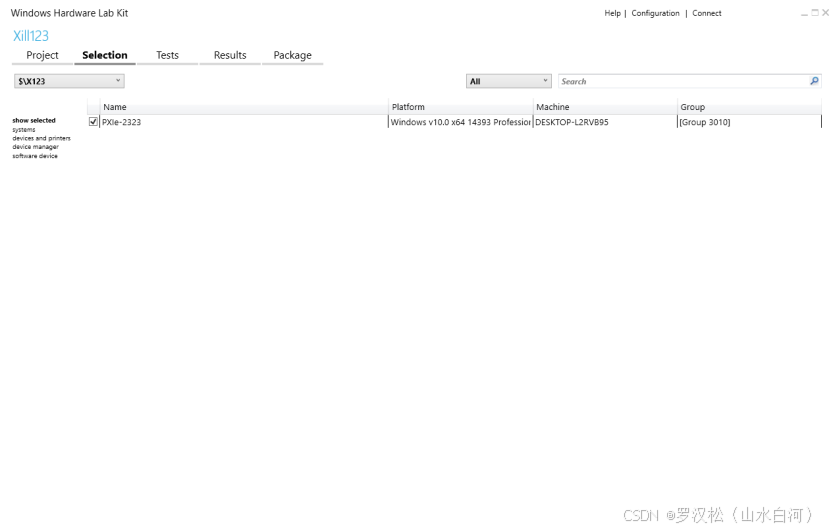Minimize the Hardware Lab Kit window

(x=805, y=13)
